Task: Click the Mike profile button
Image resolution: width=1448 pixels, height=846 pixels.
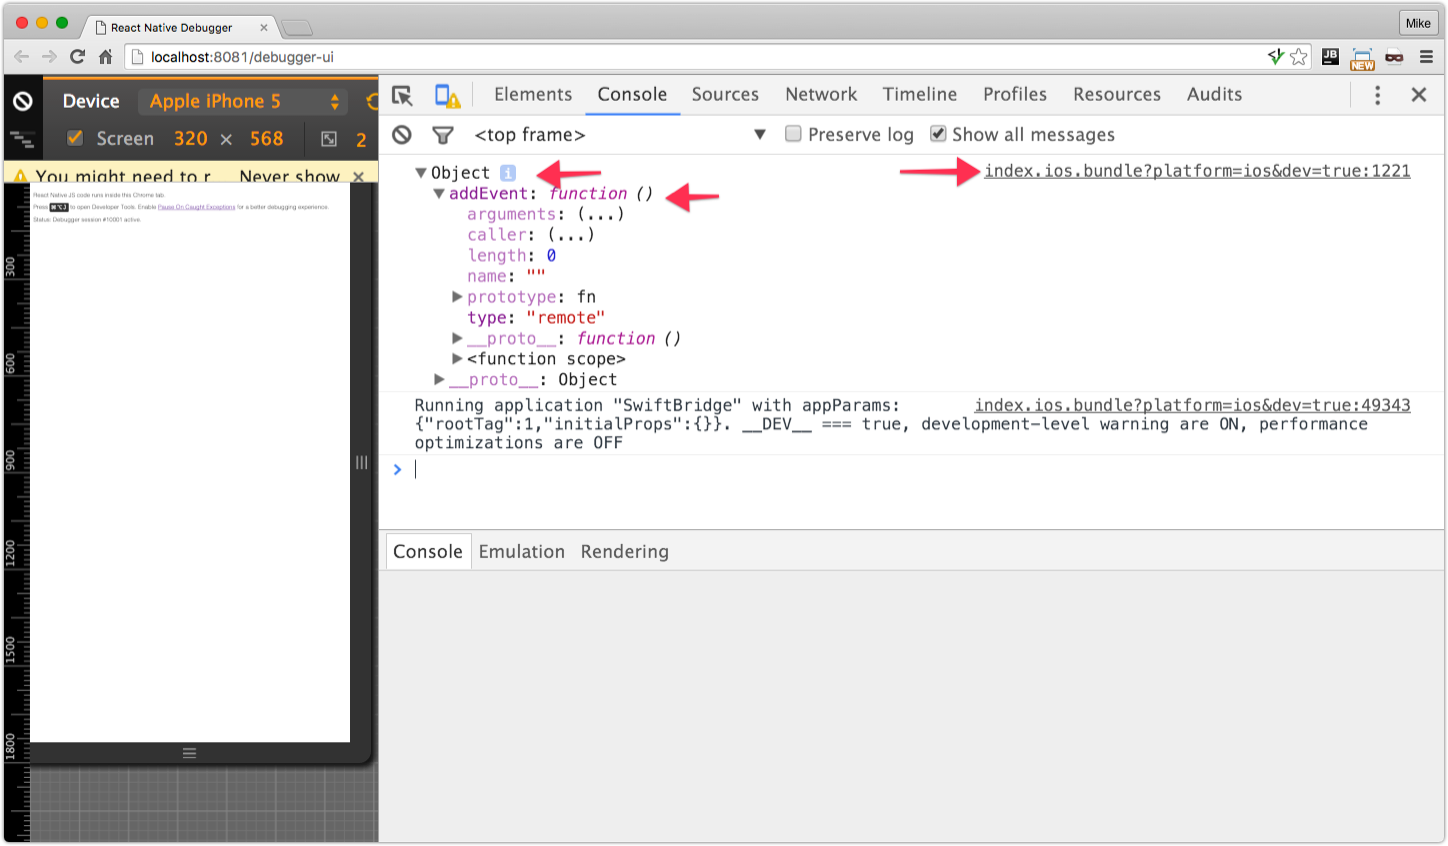Action: [1418, 23]
